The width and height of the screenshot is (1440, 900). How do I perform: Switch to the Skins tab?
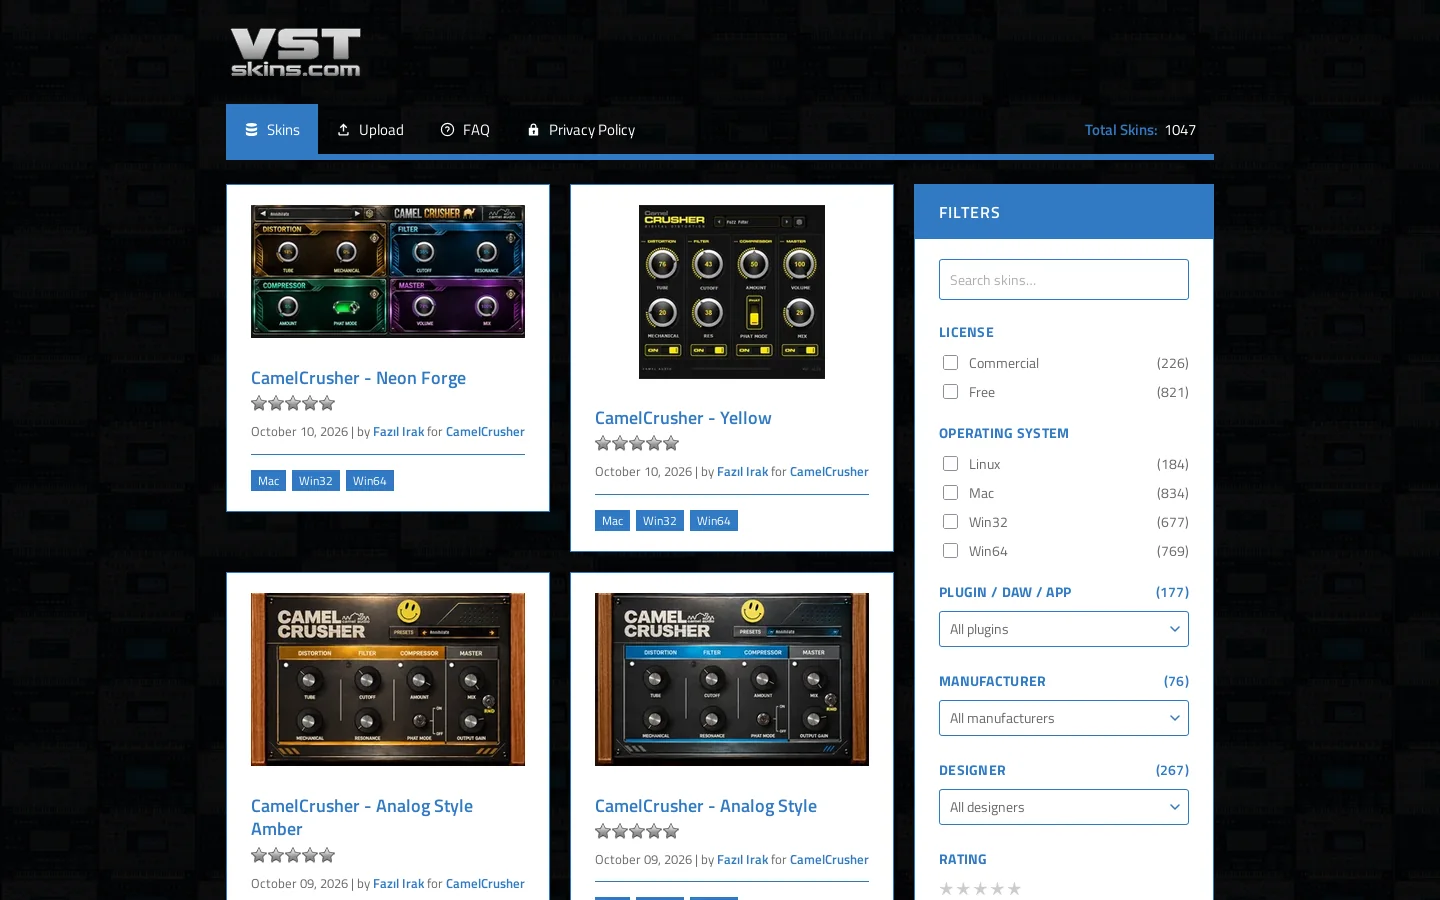(x=272, y=130)
